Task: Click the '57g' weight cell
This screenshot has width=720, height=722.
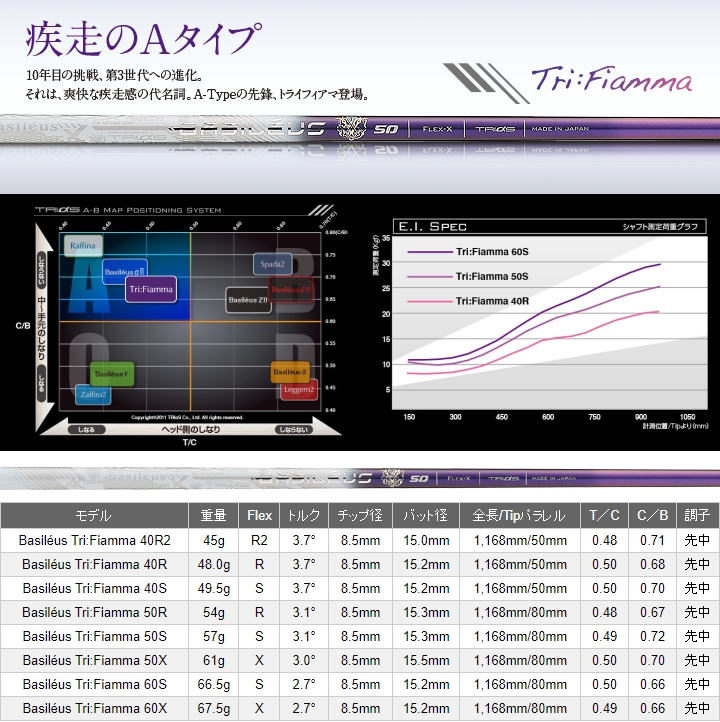Action: 214,636
